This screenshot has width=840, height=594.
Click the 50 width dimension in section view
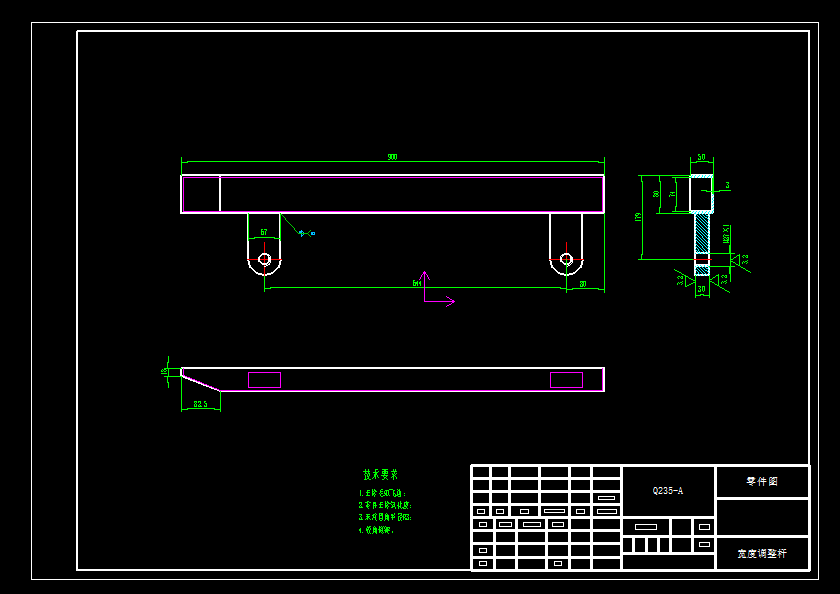point(701,157)
